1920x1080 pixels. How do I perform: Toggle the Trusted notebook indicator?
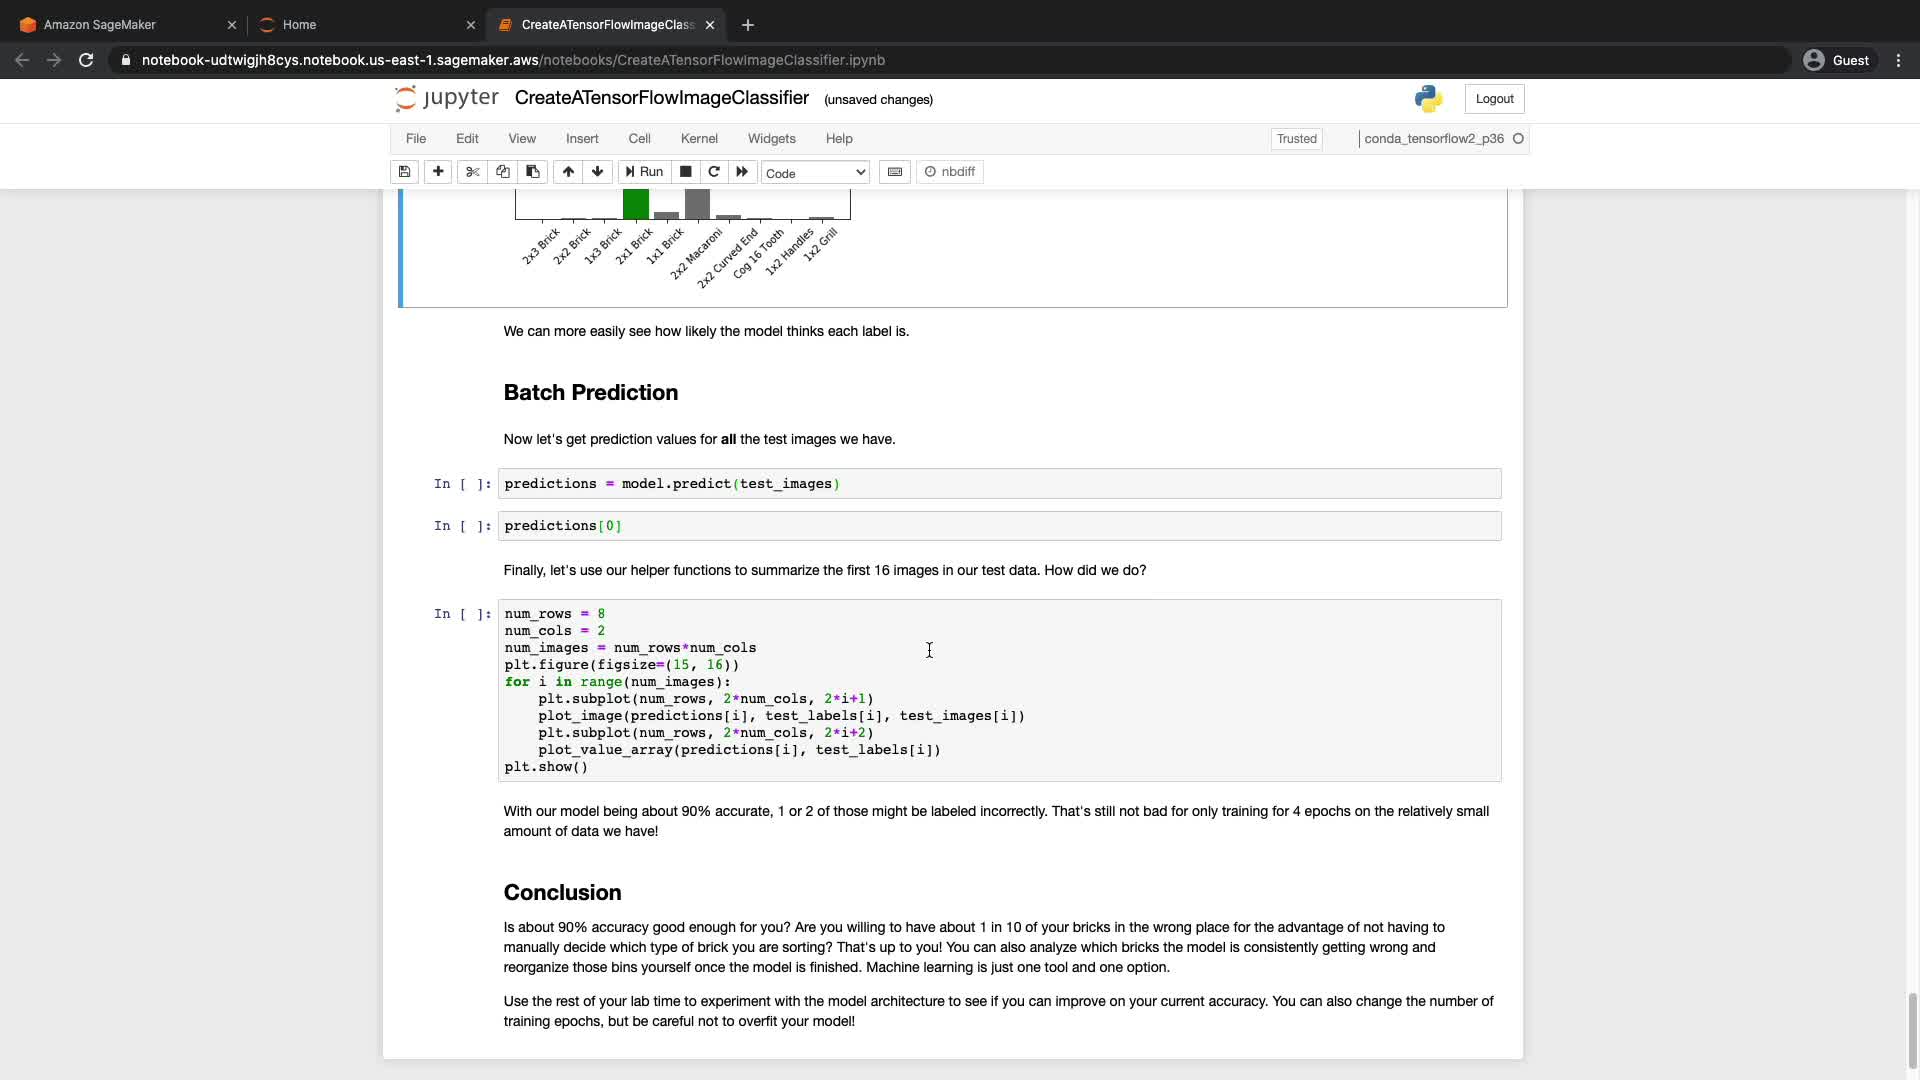click(1296, 139)
